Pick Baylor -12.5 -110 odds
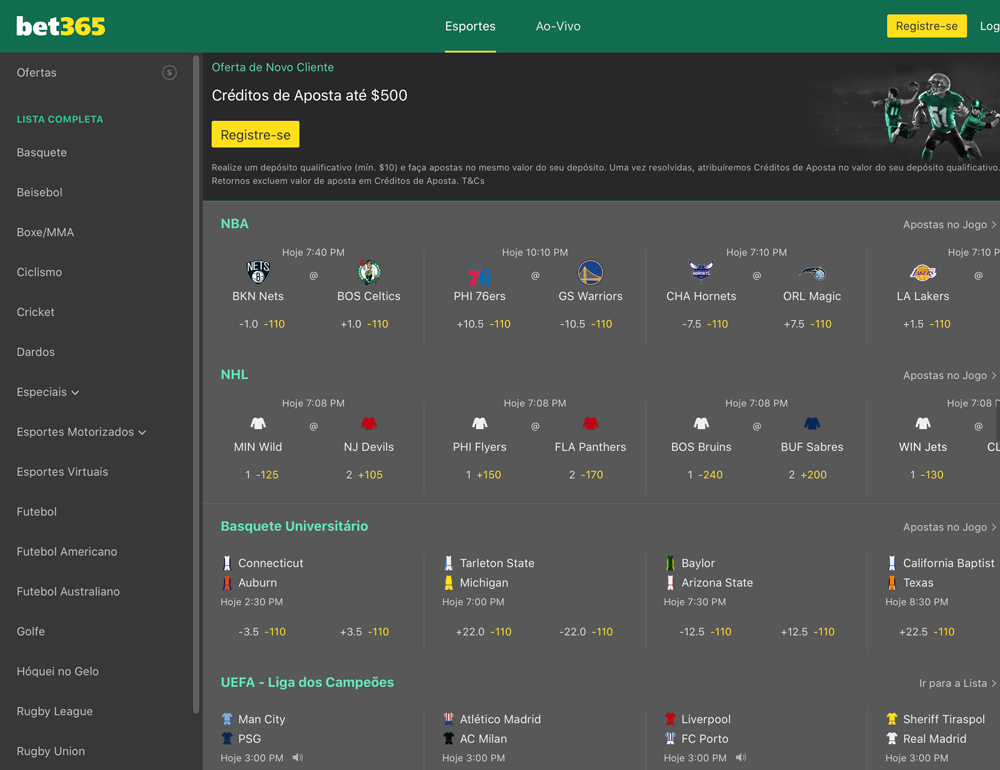 pyautogui.click(x=705, y=632)
